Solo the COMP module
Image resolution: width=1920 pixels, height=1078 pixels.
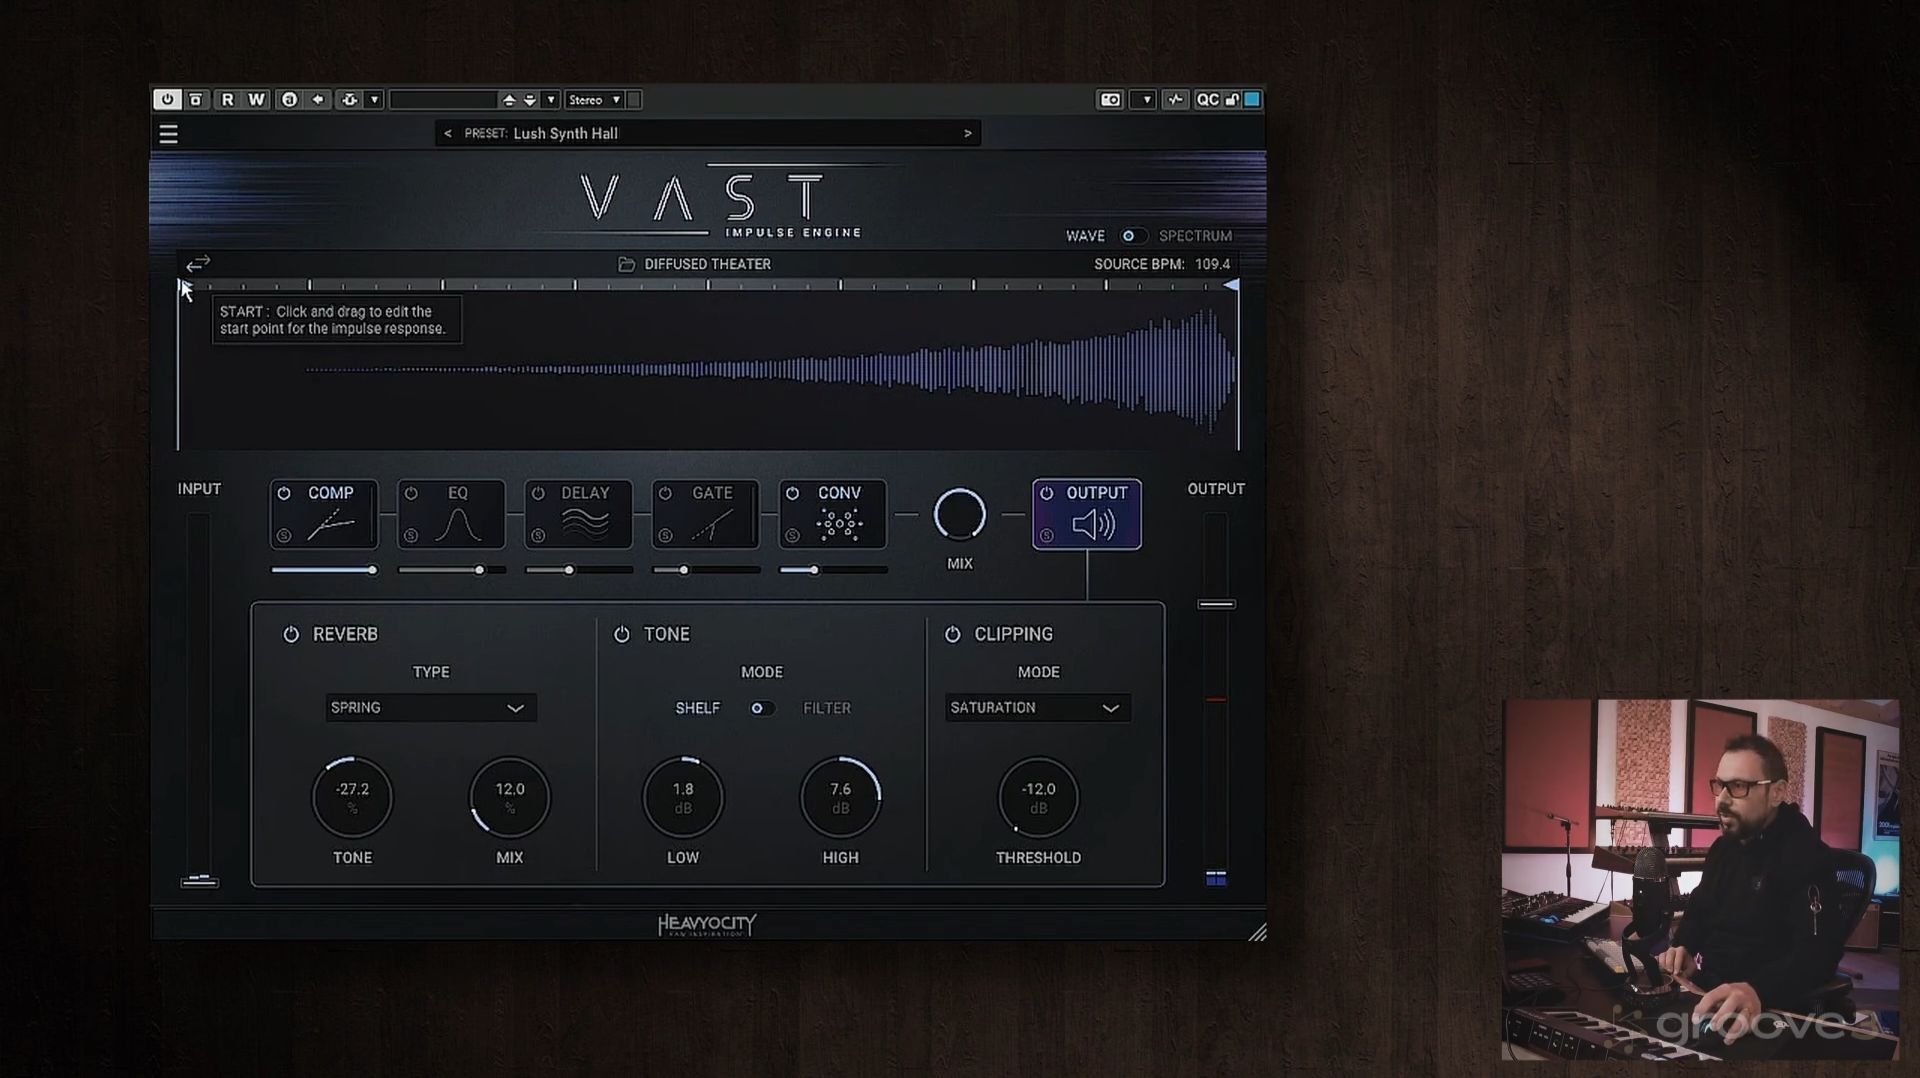point(284,536)
